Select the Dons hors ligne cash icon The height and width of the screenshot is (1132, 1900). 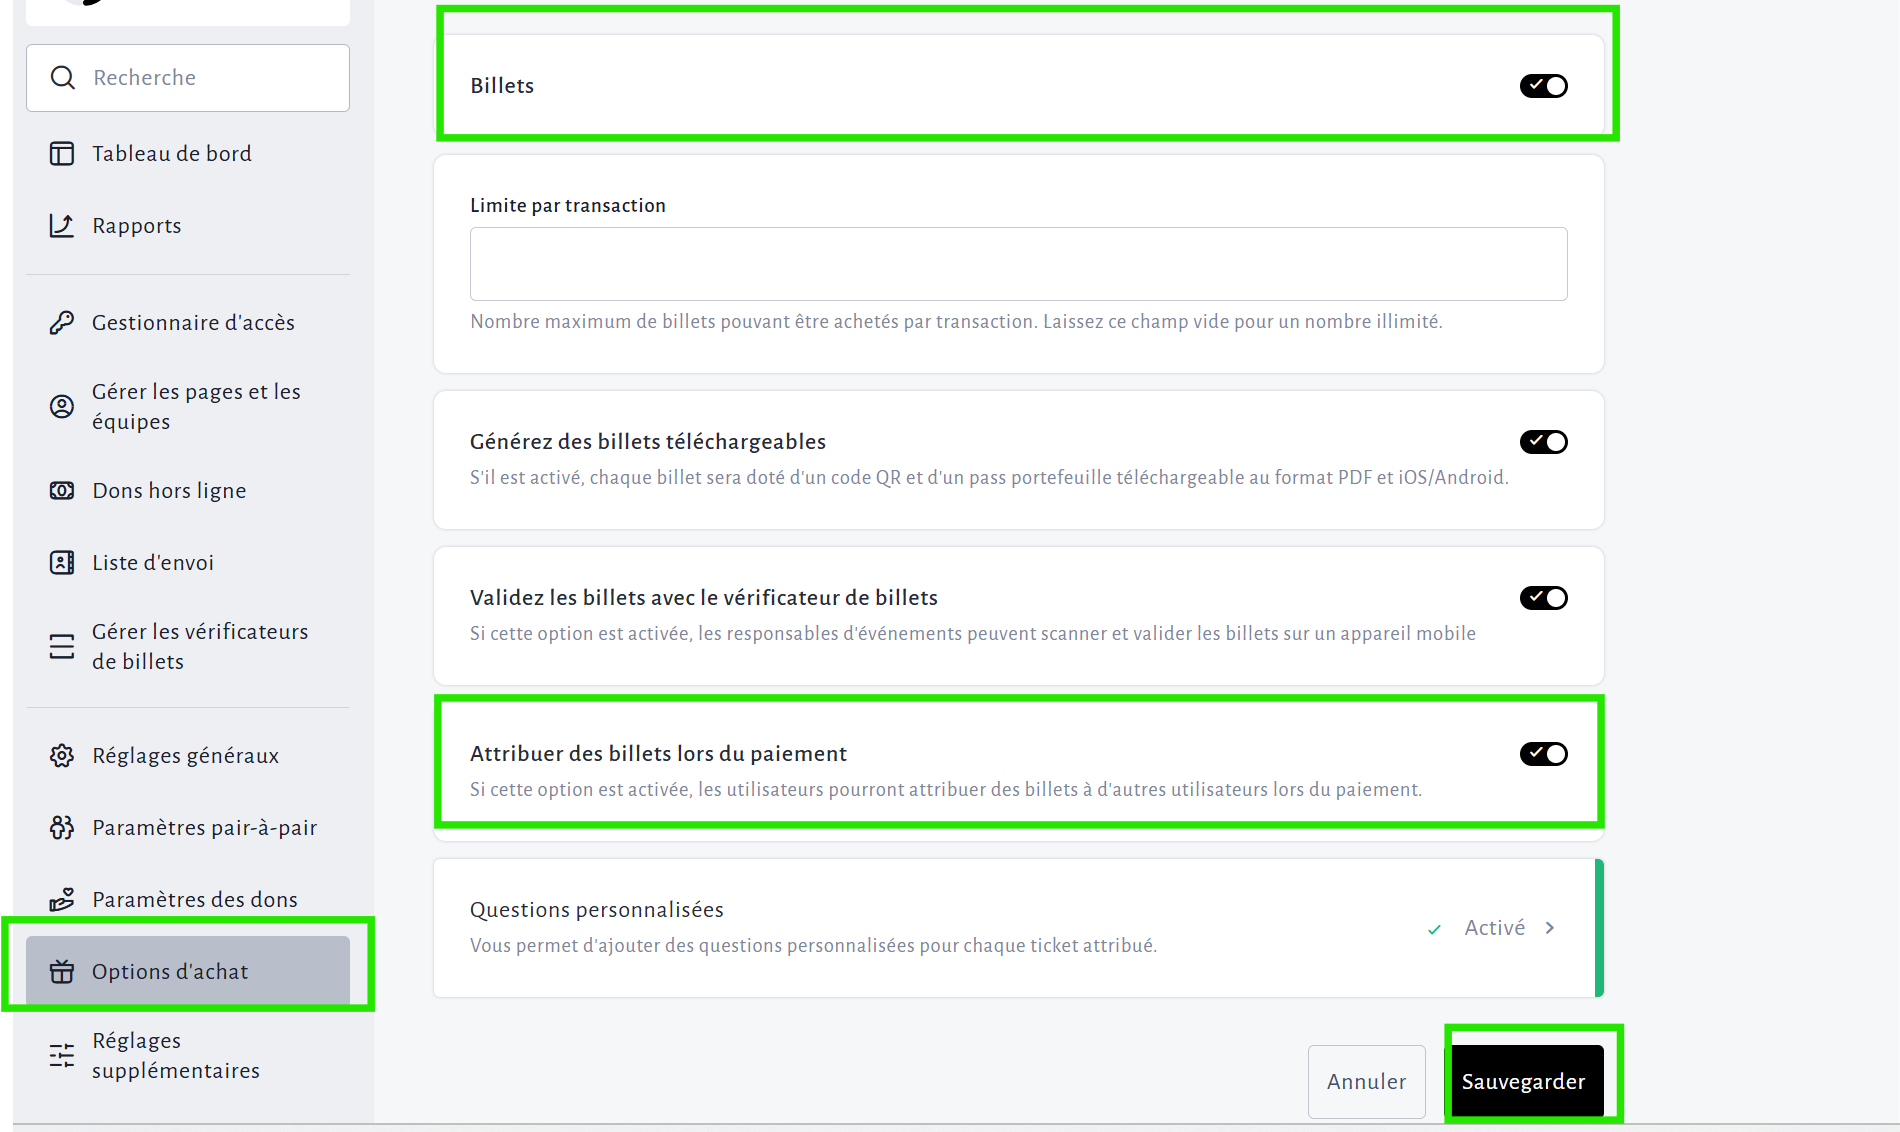[x=62, y=491]
